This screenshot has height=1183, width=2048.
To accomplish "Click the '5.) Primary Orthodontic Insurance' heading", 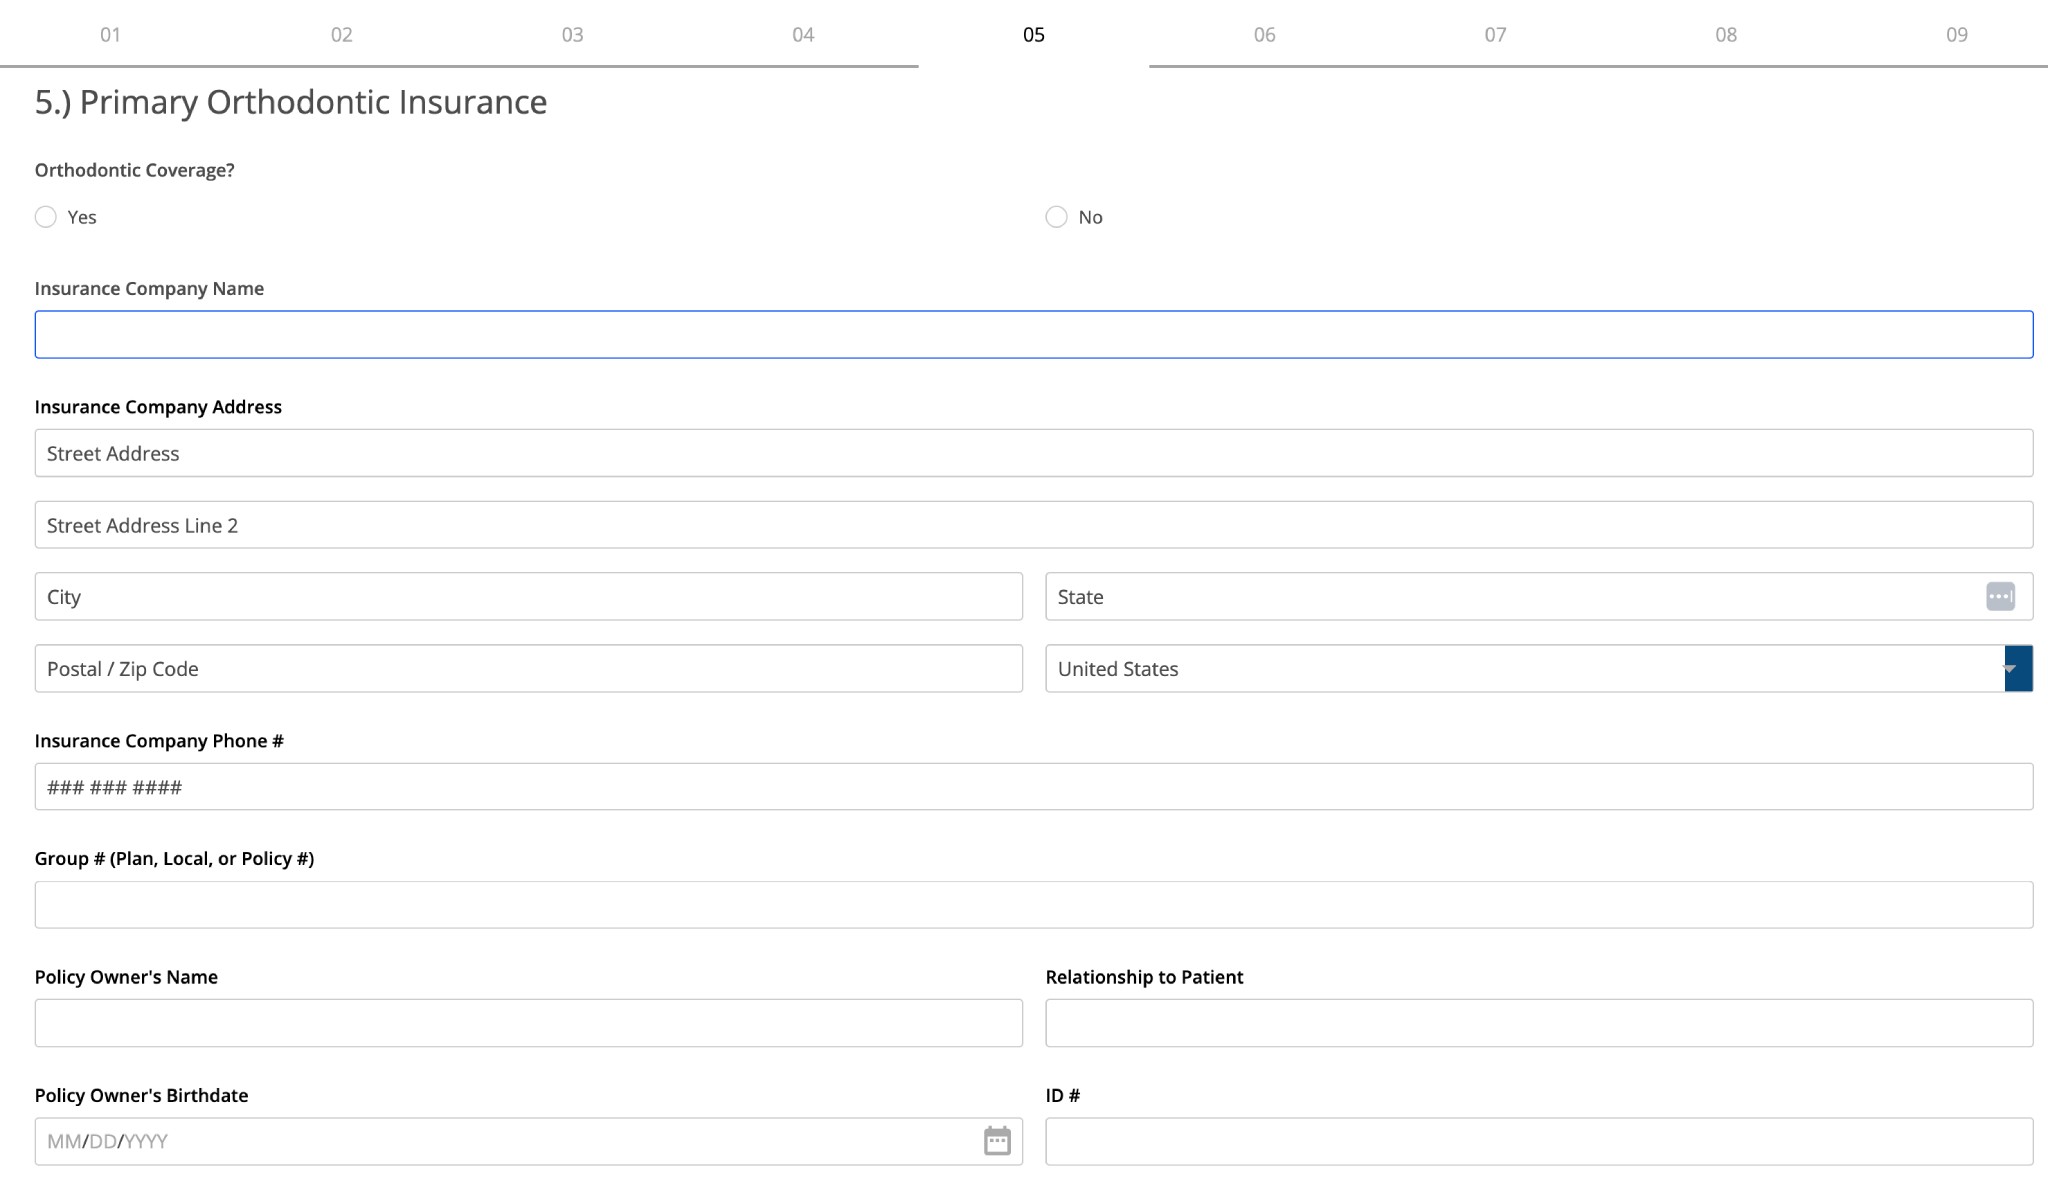I will pos(291,102).
